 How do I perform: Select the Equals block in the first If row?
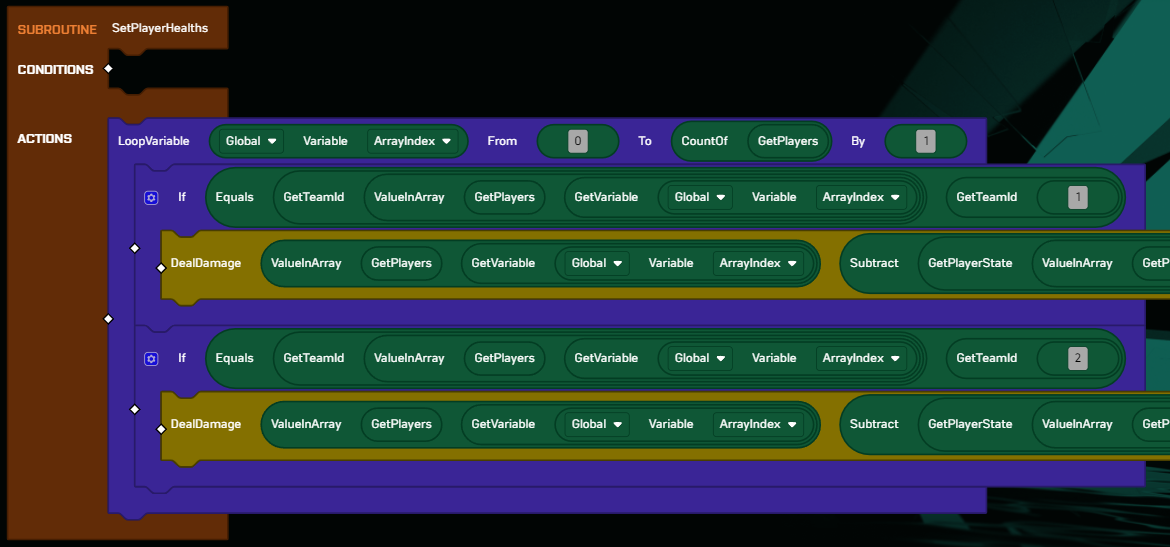click(235, 198)
